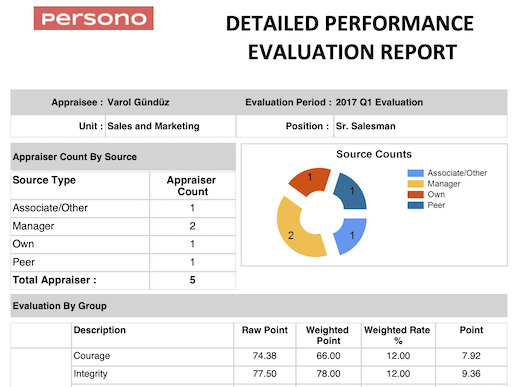Click the yellow Manager legend swatch

click(x=415, y=184)
